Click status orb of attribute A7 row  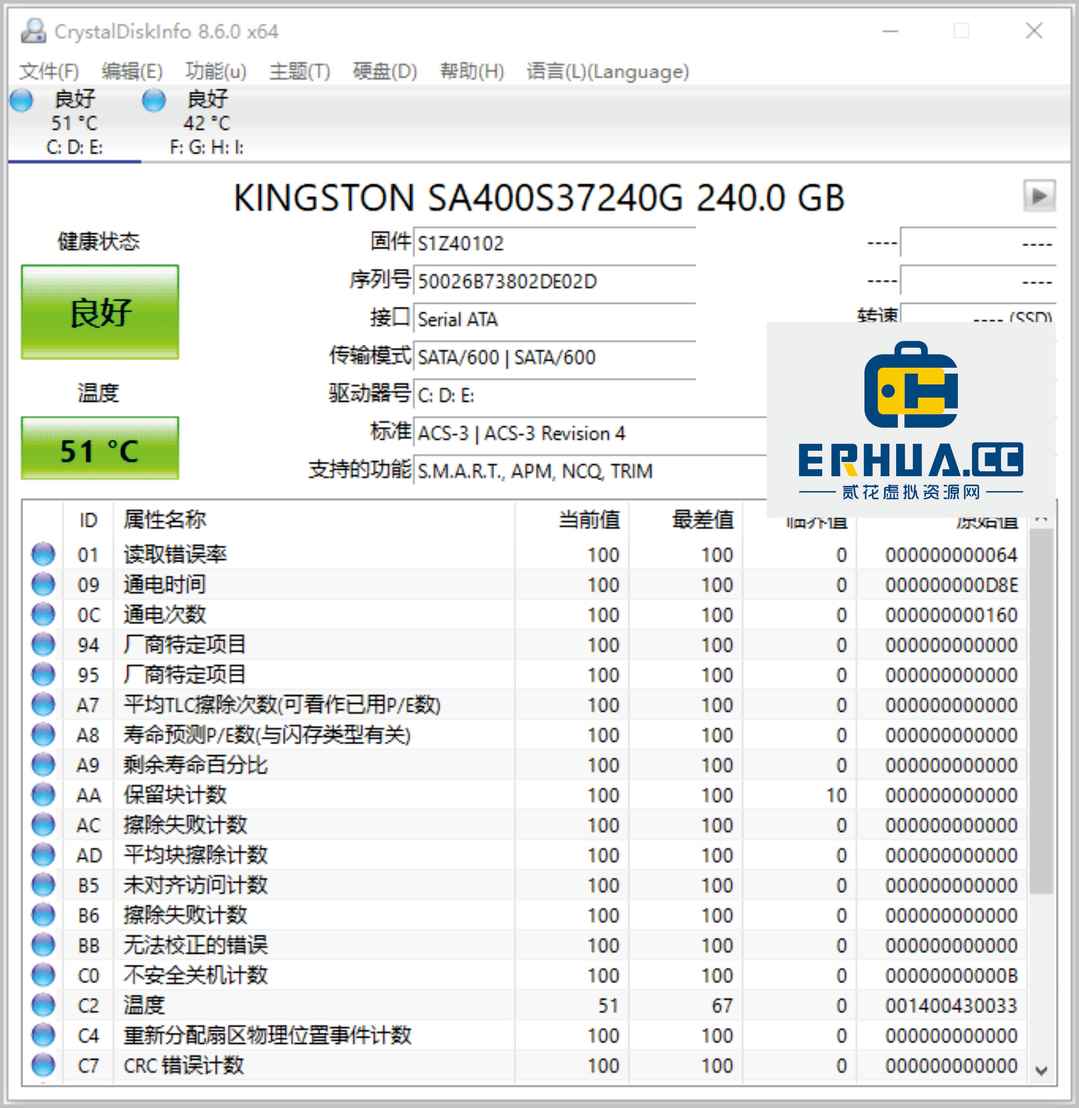(43, 705)
